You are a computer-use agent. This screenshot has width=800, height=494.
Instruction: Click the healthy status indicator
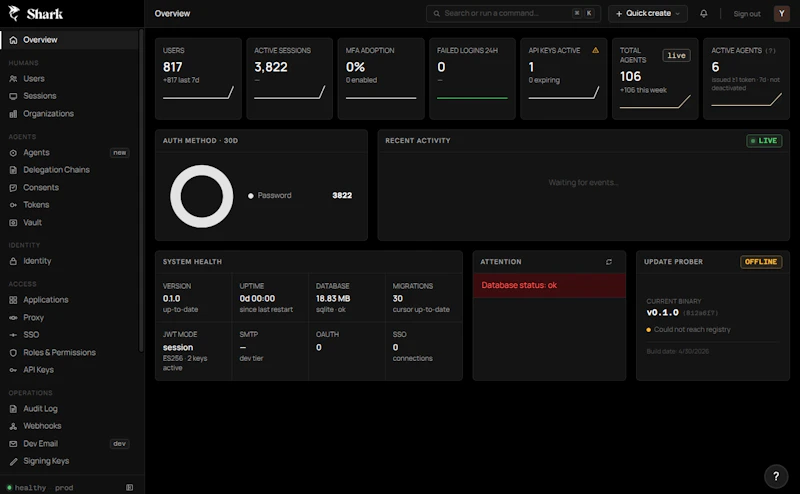click(27, 488)
